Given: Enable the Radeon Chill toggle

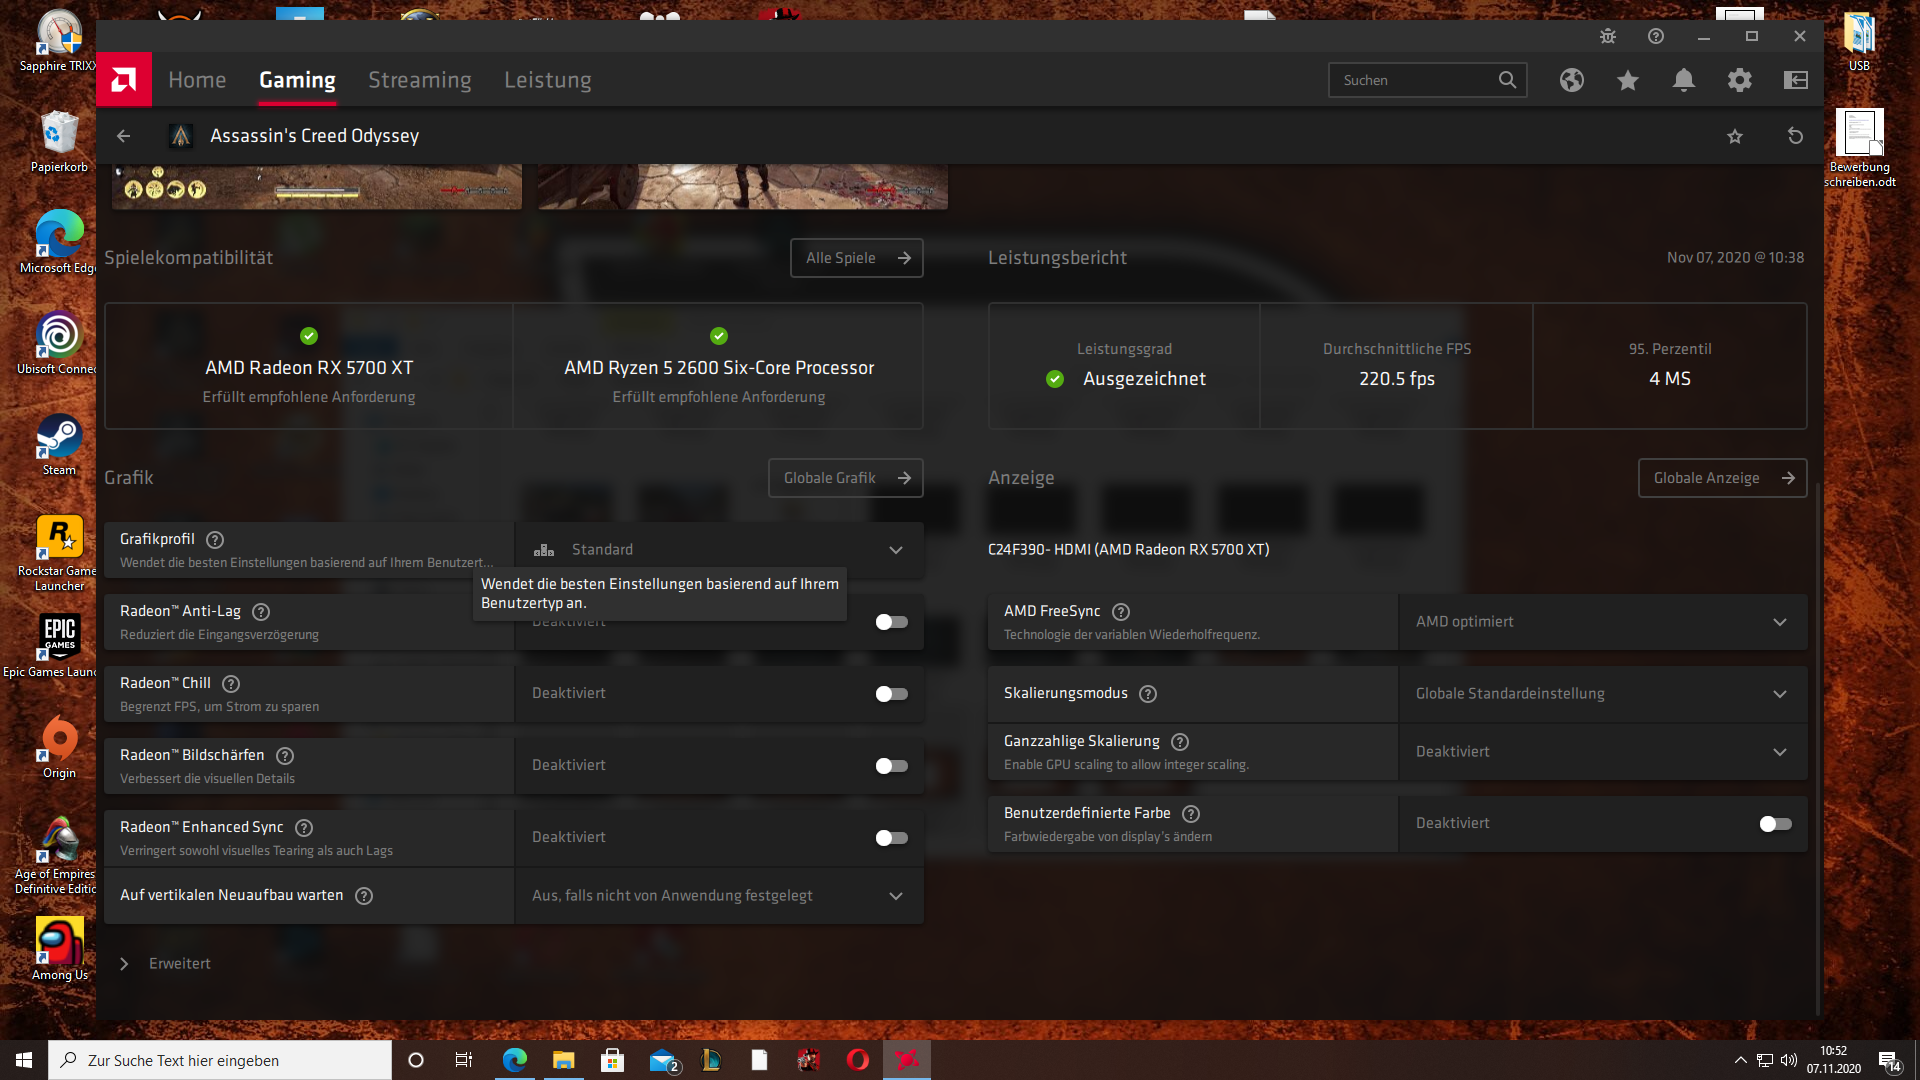Looking at the screenshot, I should tap(891, 694).
